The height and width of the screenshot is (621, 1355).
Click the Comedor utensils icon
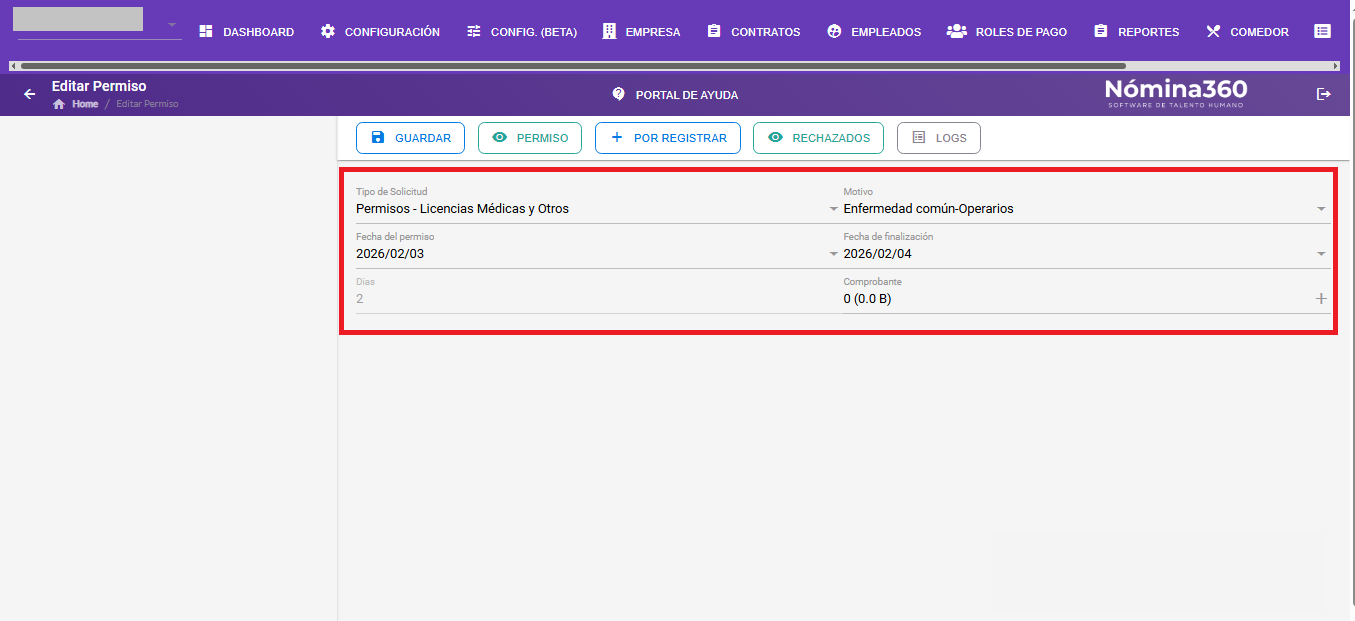(1213, 31)
